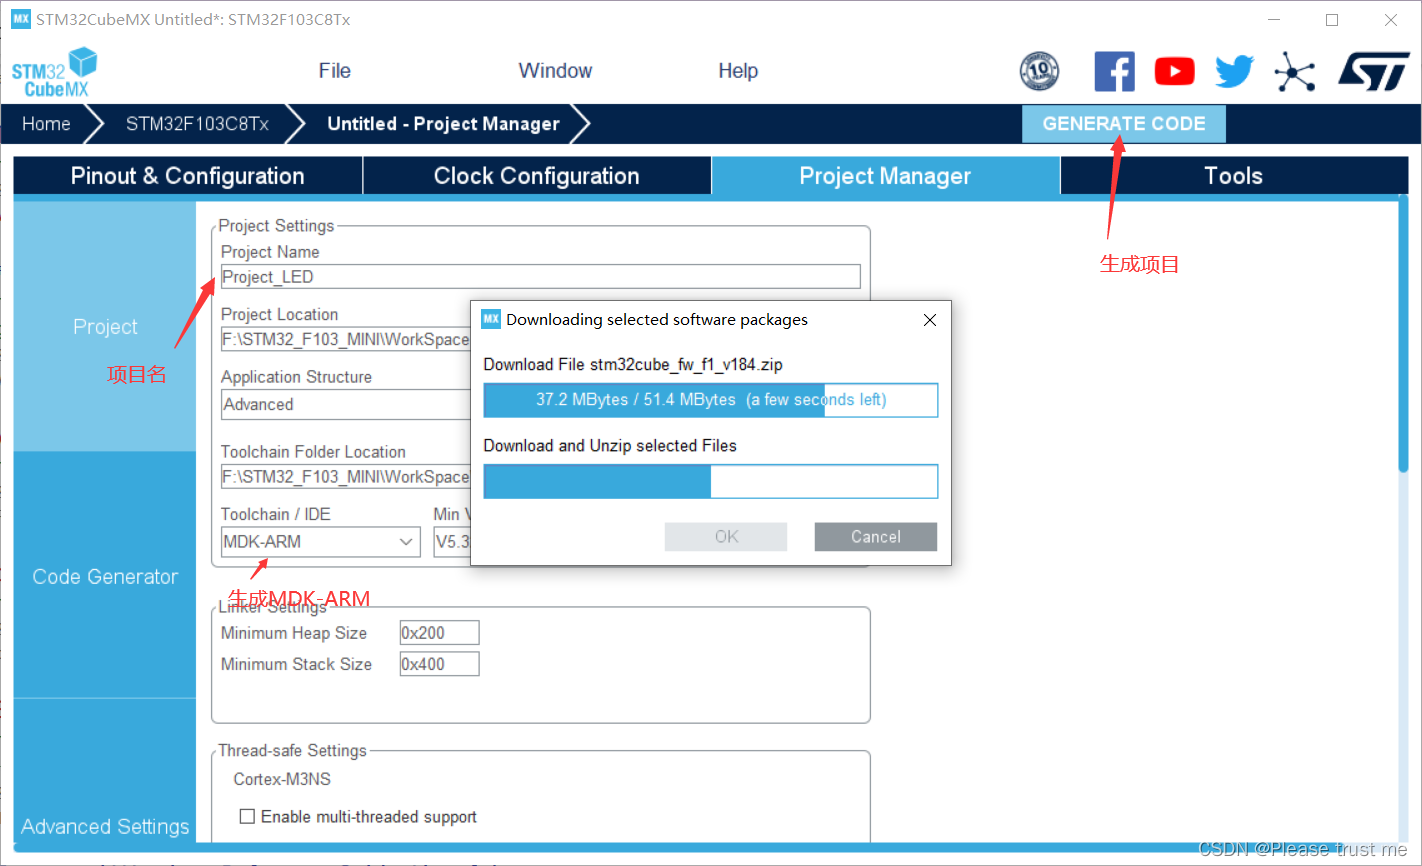Open the Min Version V5.3 dropdown

(x=452, y=542)
